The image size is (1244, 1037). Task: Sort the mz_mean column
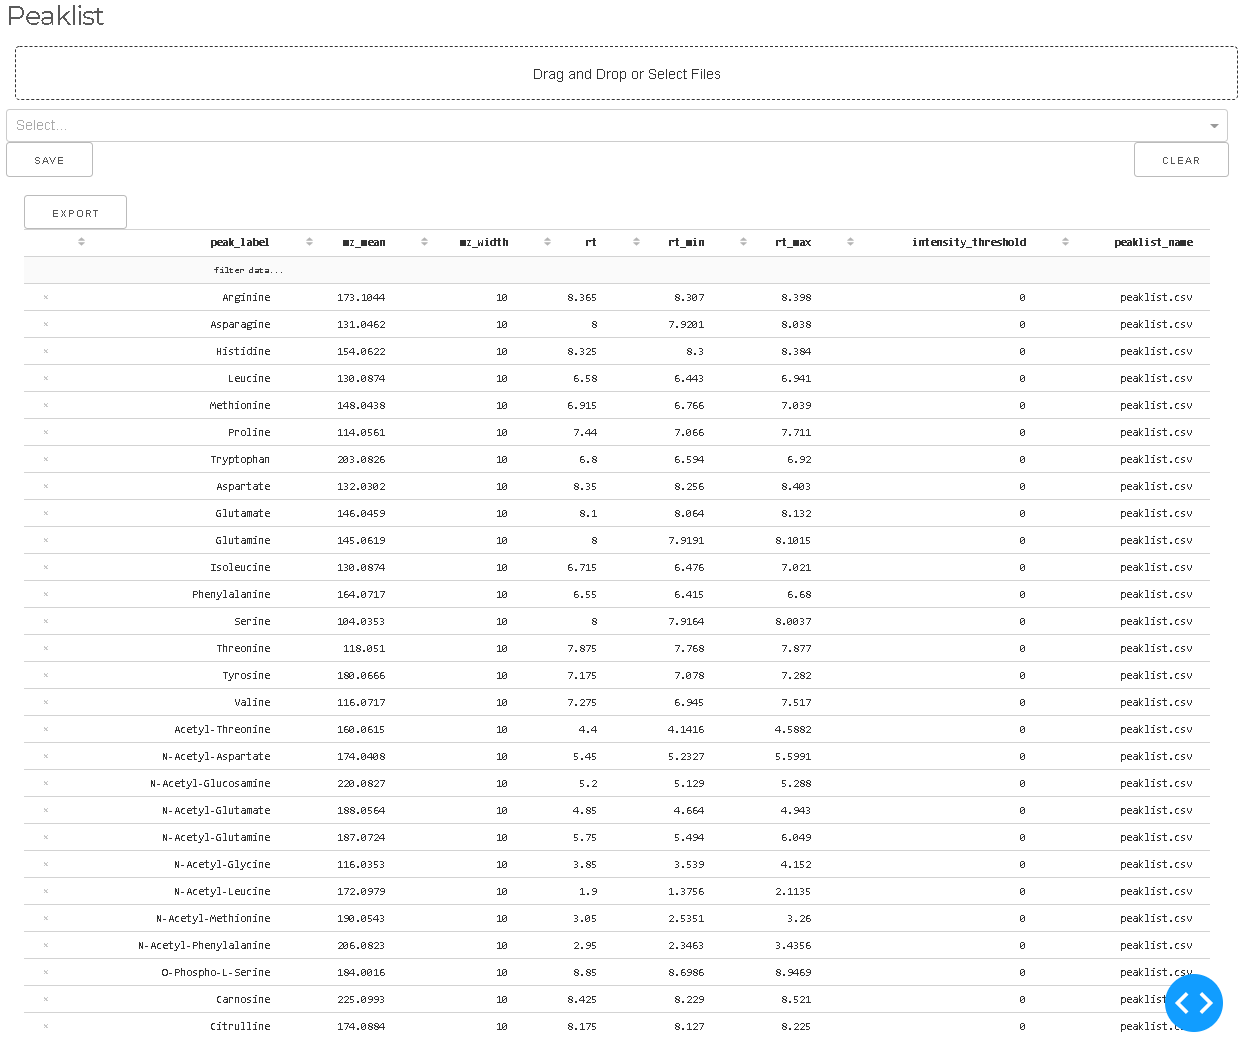(424, 241)
